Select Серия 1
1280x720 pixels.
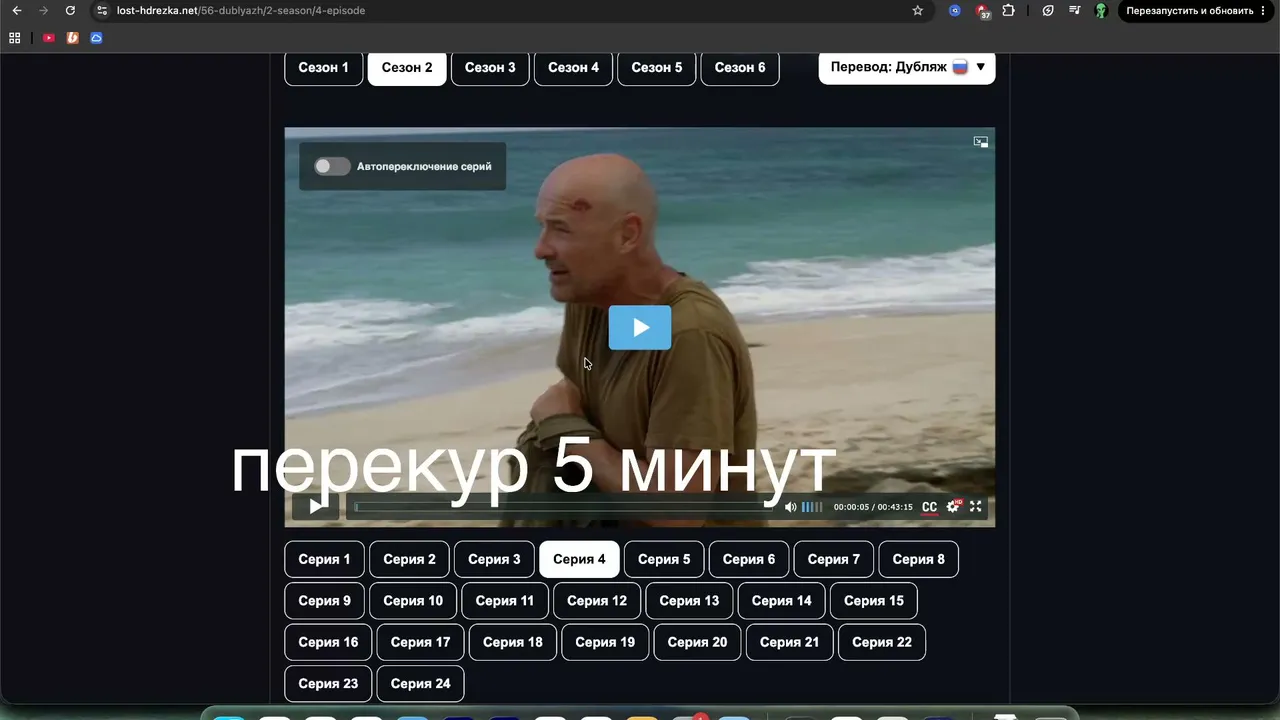pos(325,559)
